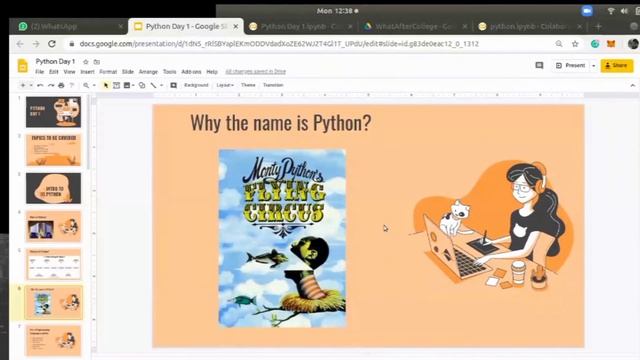Choose the Shape tool
The width and height of the screenshot is (640, 360).
point(142,85)
